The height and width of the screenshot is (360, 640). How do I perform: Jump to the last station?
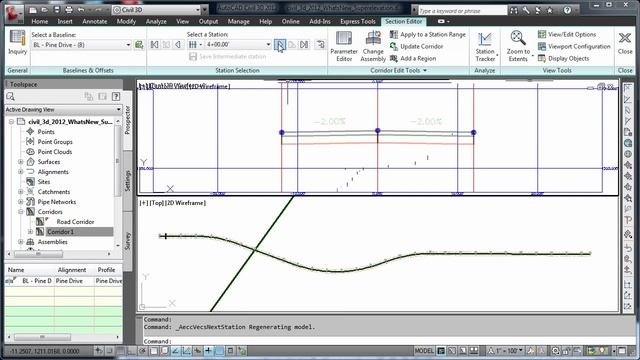click(304, 44)
